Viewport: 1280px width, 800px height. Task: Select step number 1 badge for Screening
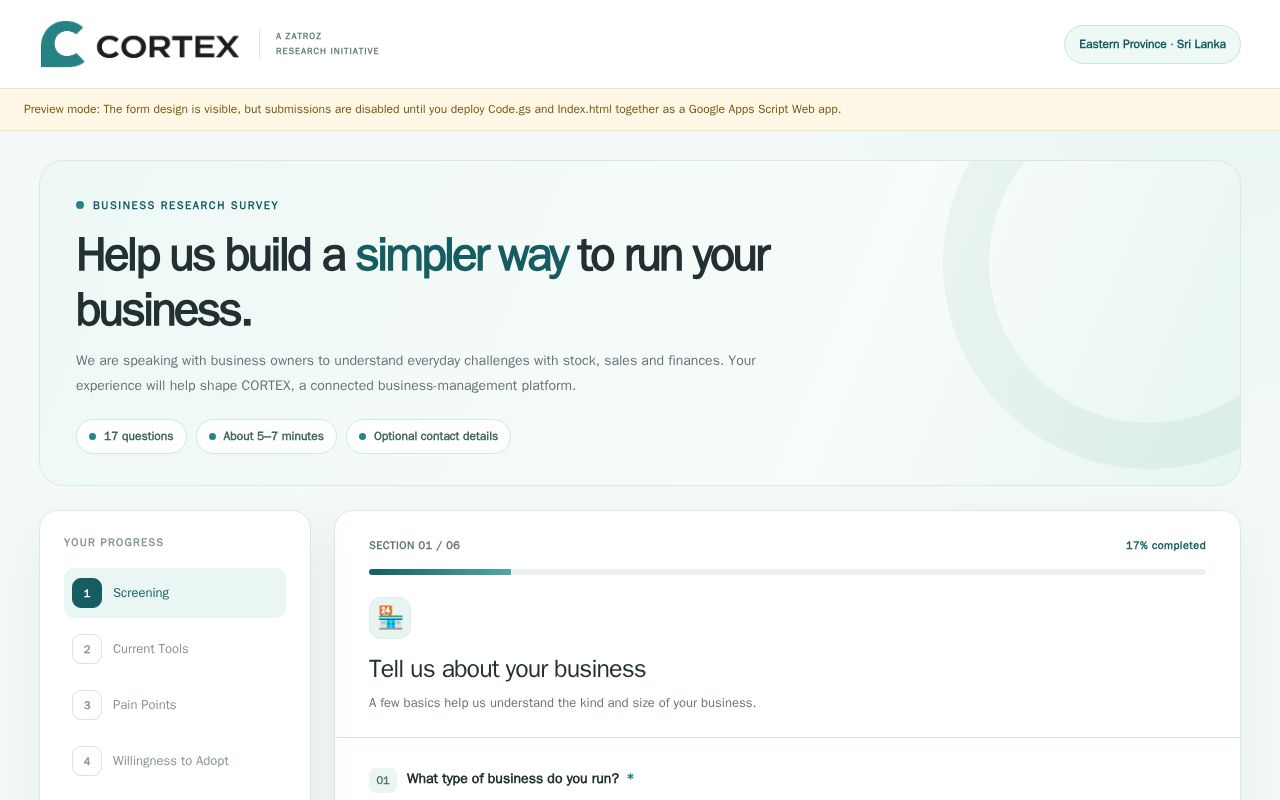pyautogui.click(x=87, y=593)
